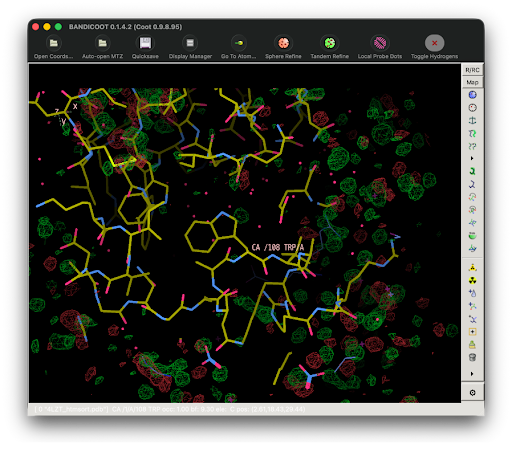The image size is (512, 452).
Task: Click the Clear Pending Picks broom icon
Action: coord(472,344)
